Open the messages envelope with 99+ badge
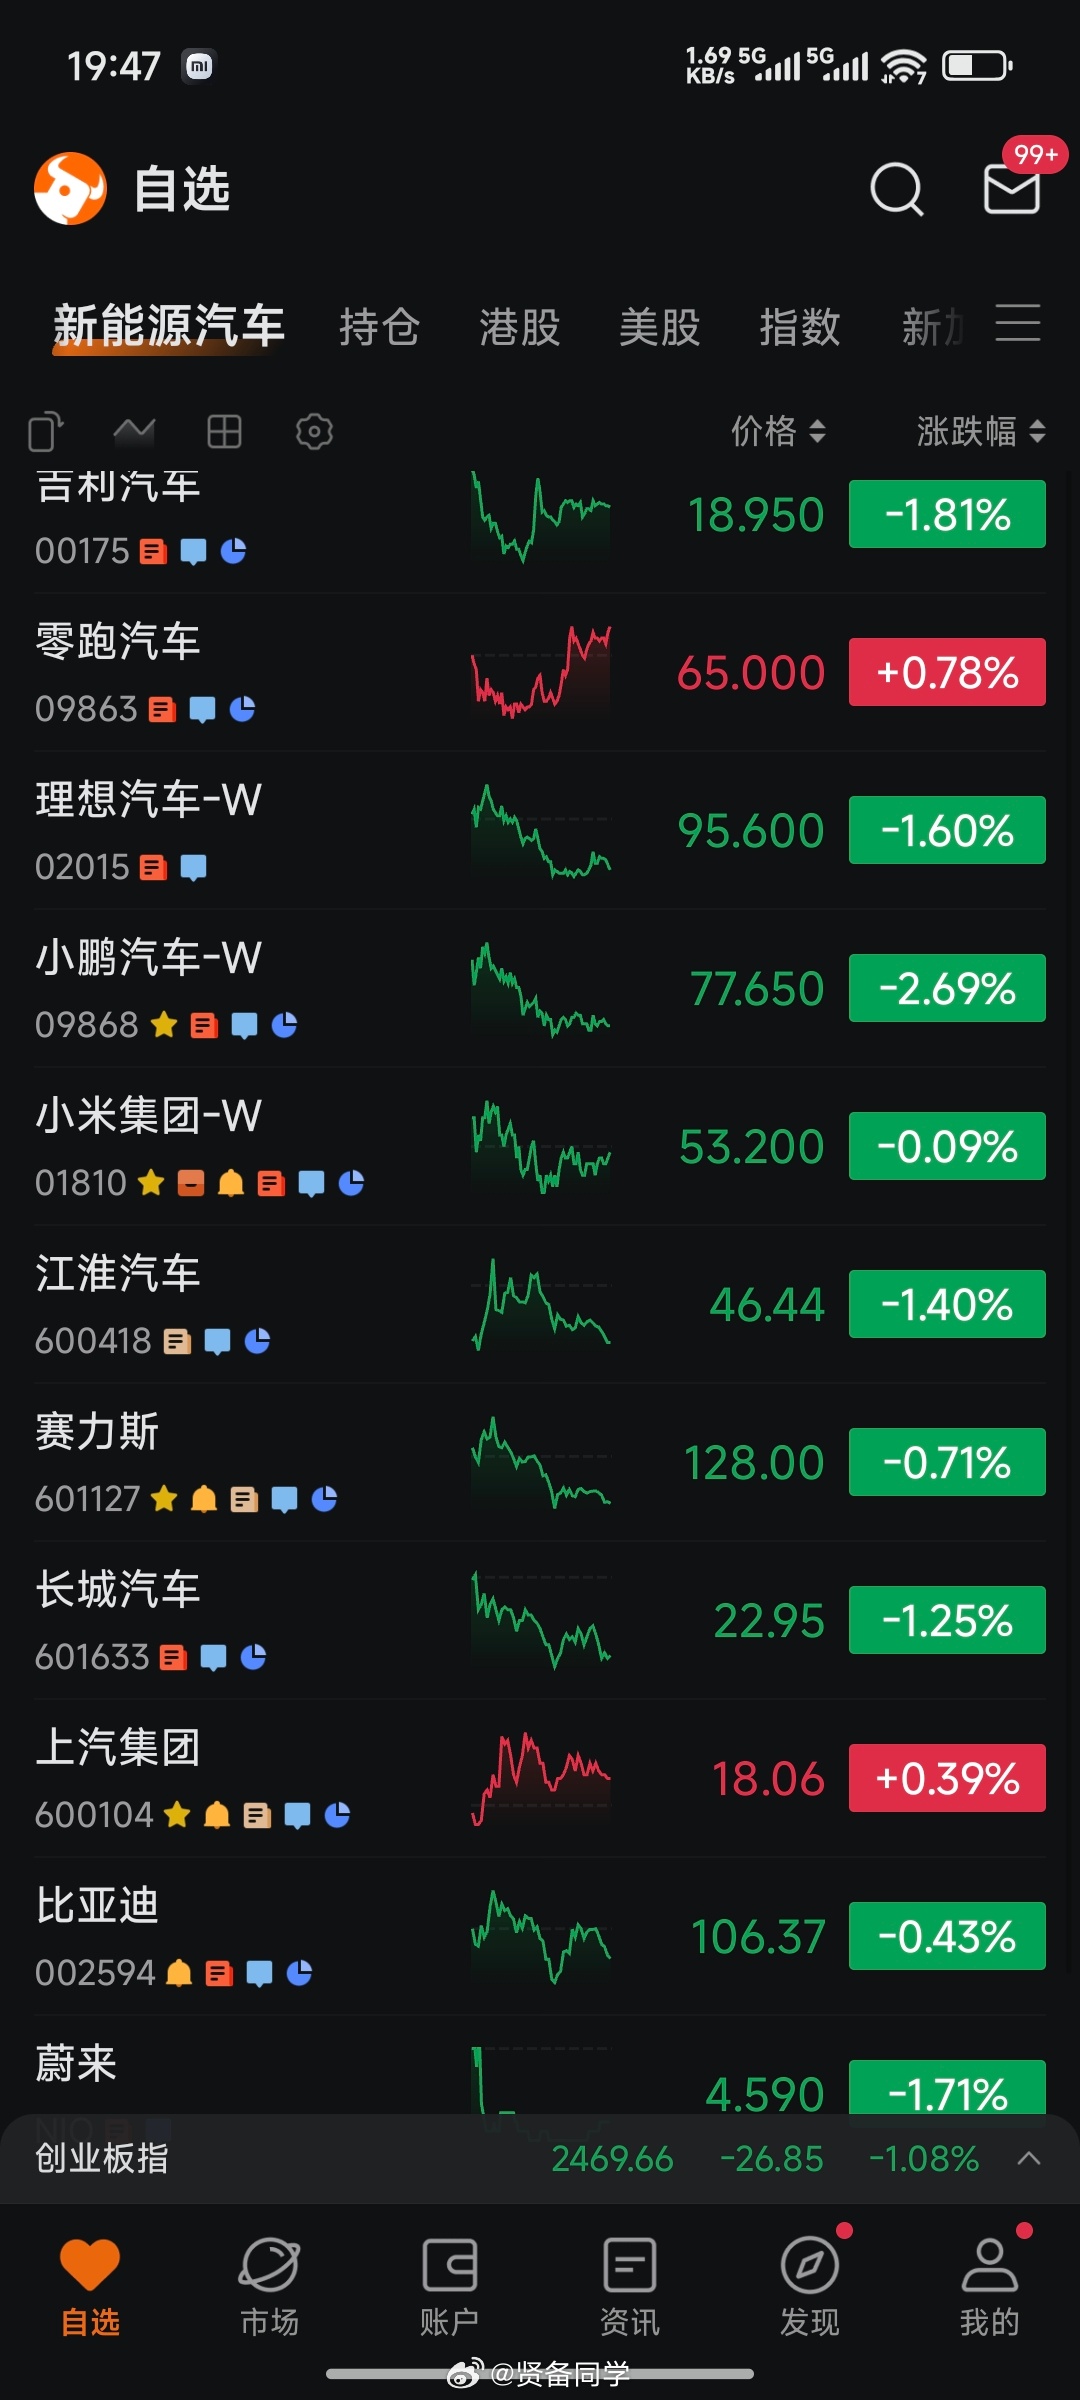The height and width of the screenshot is (2400, 1080). 1012,188
